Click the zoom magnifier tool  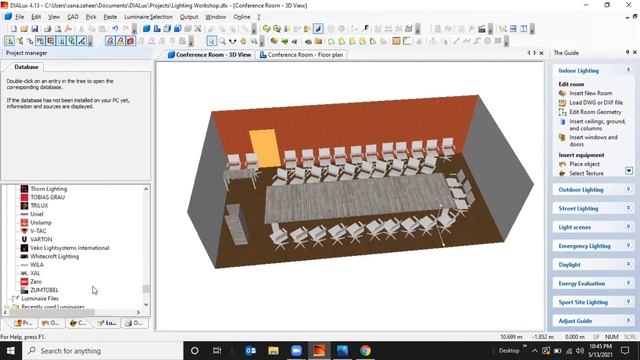[x=222, y=41]
